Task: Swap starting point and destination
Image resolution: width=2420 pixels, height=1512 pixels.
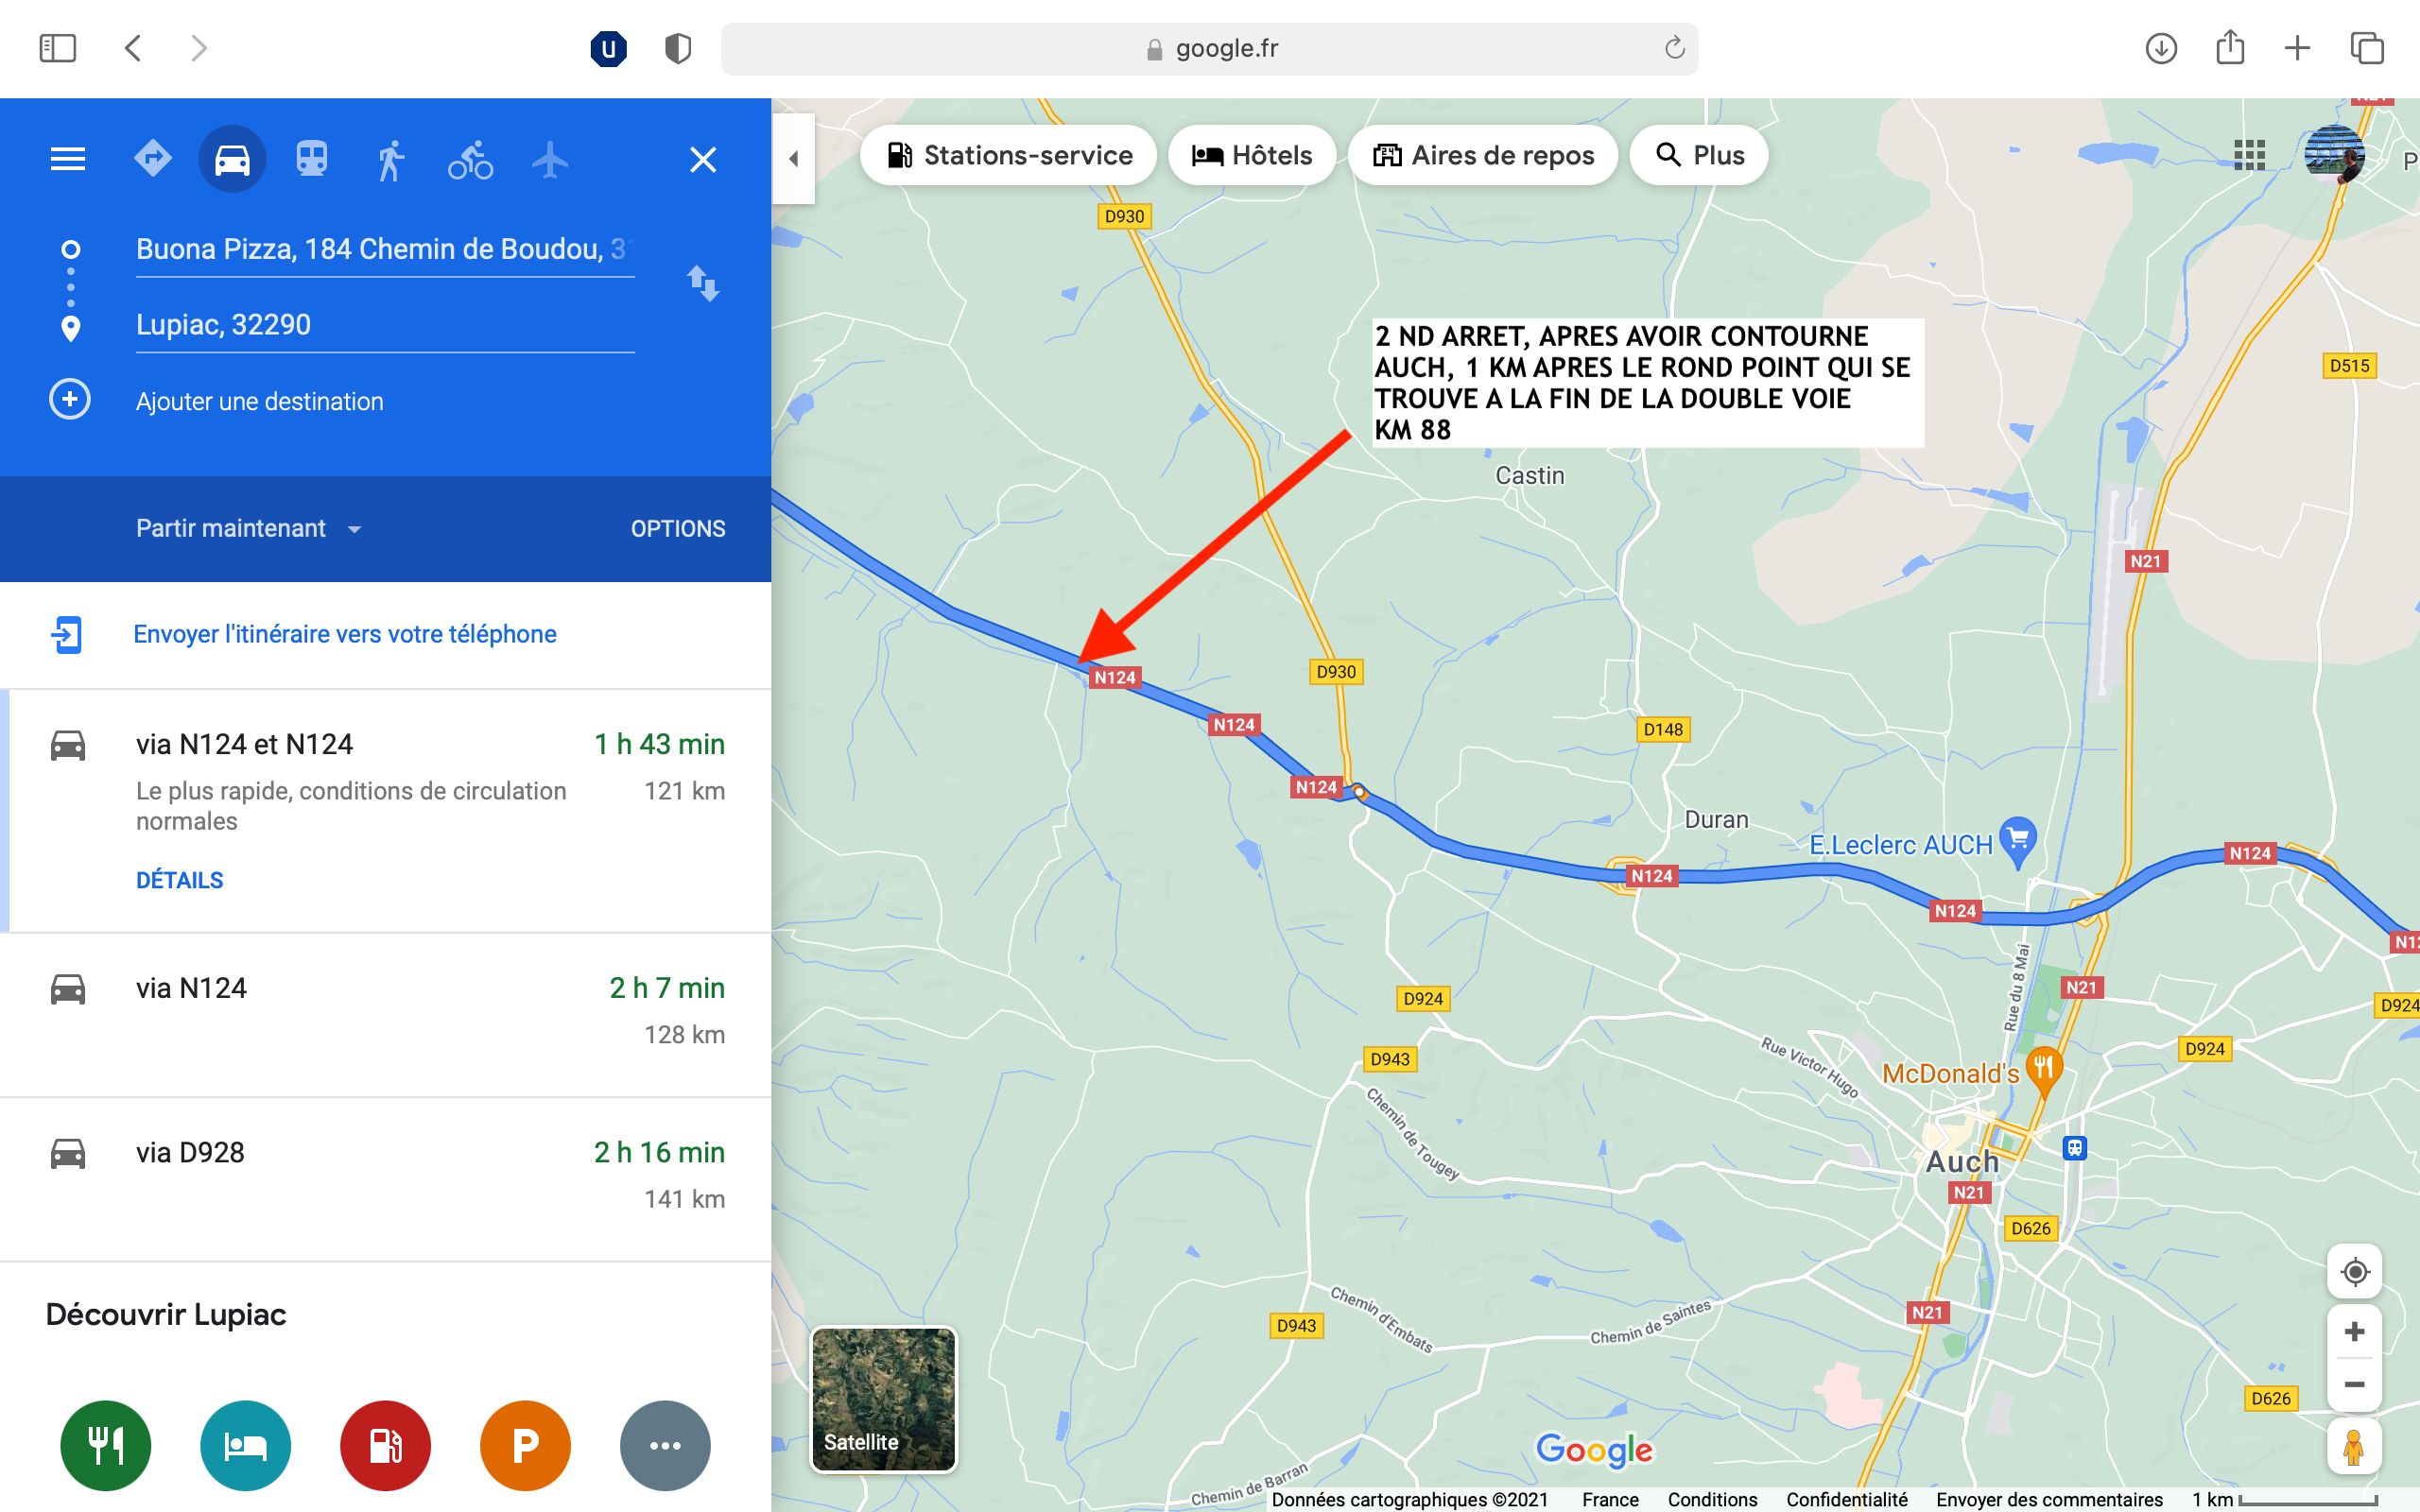Action: click(x=703, y=284)
